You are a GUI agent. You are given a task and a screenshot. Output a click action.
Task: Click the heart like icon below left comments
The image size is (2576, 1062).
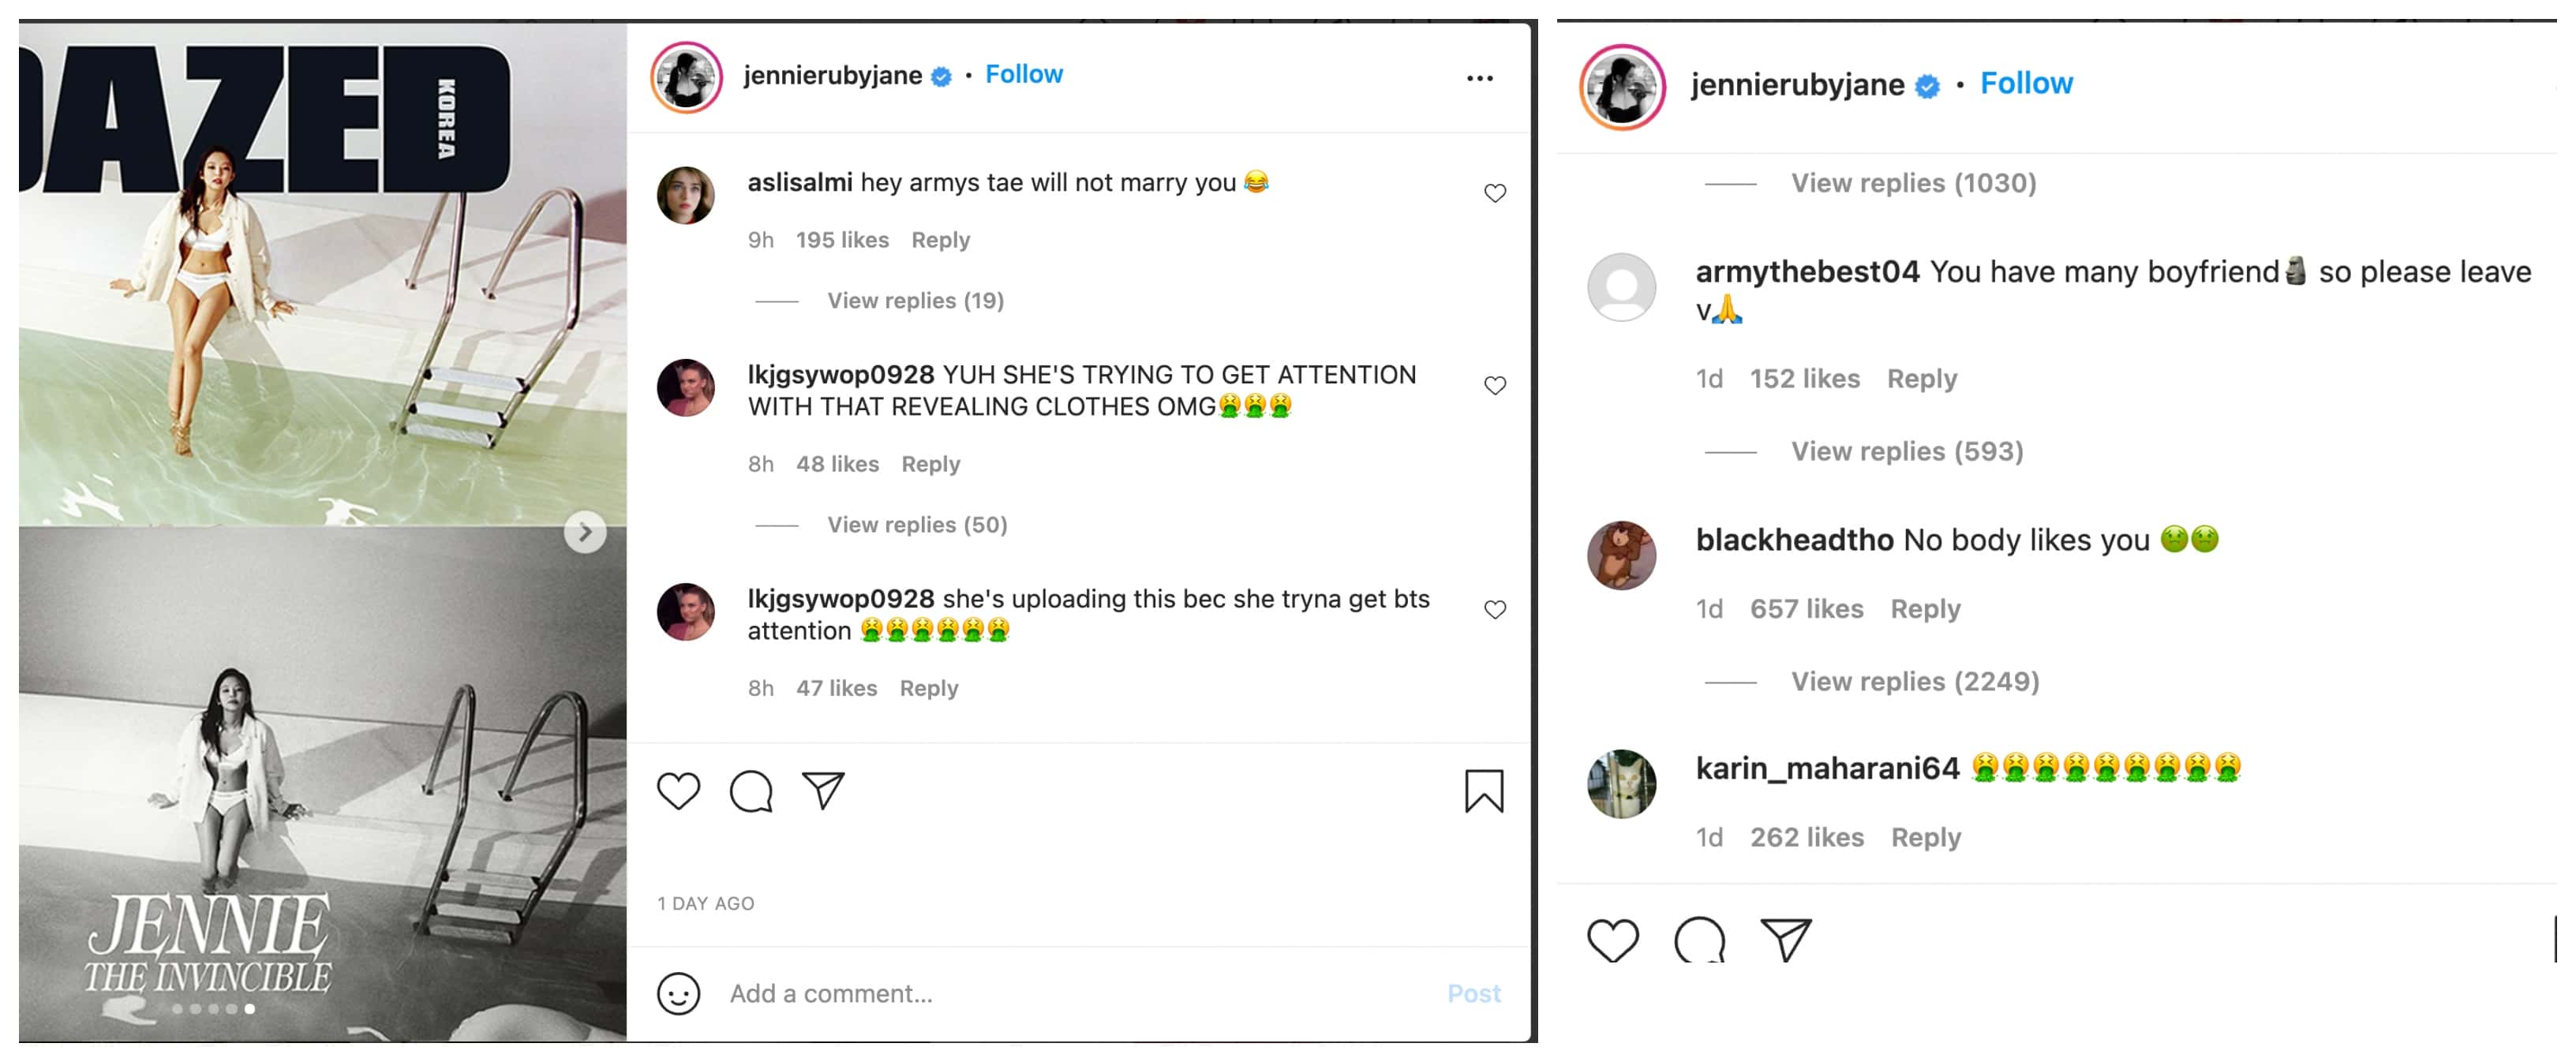coord(678,792)
